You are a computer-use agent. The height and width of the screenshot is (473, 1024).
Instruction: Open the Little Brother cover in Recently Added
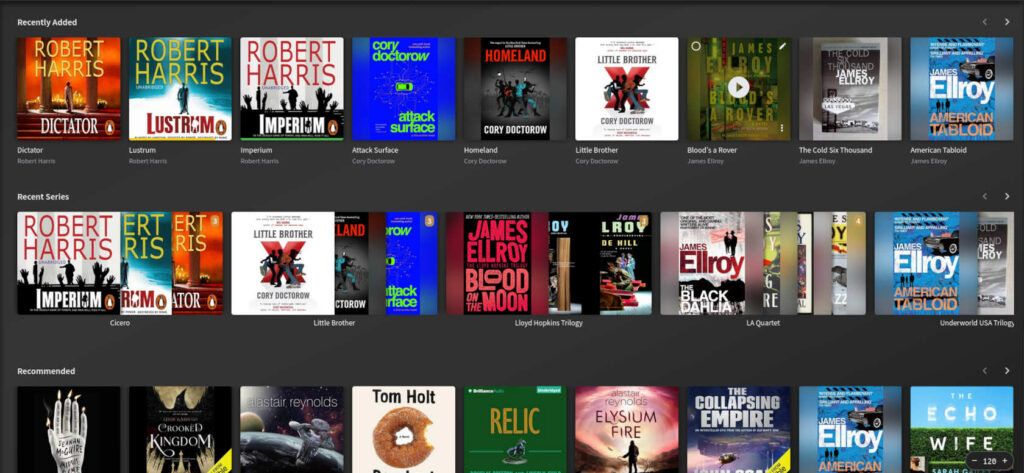tap(627, 89)
